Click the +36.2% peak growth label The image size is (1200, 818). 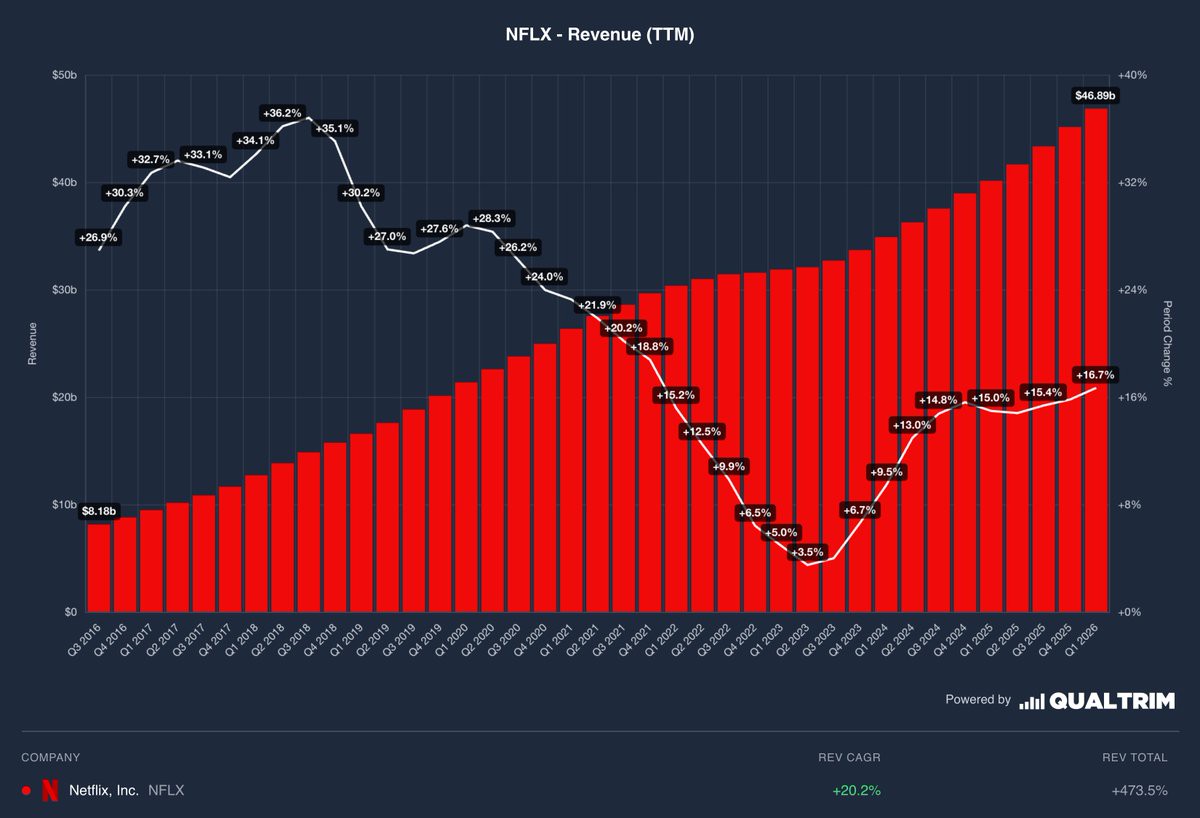pos(281,113)
